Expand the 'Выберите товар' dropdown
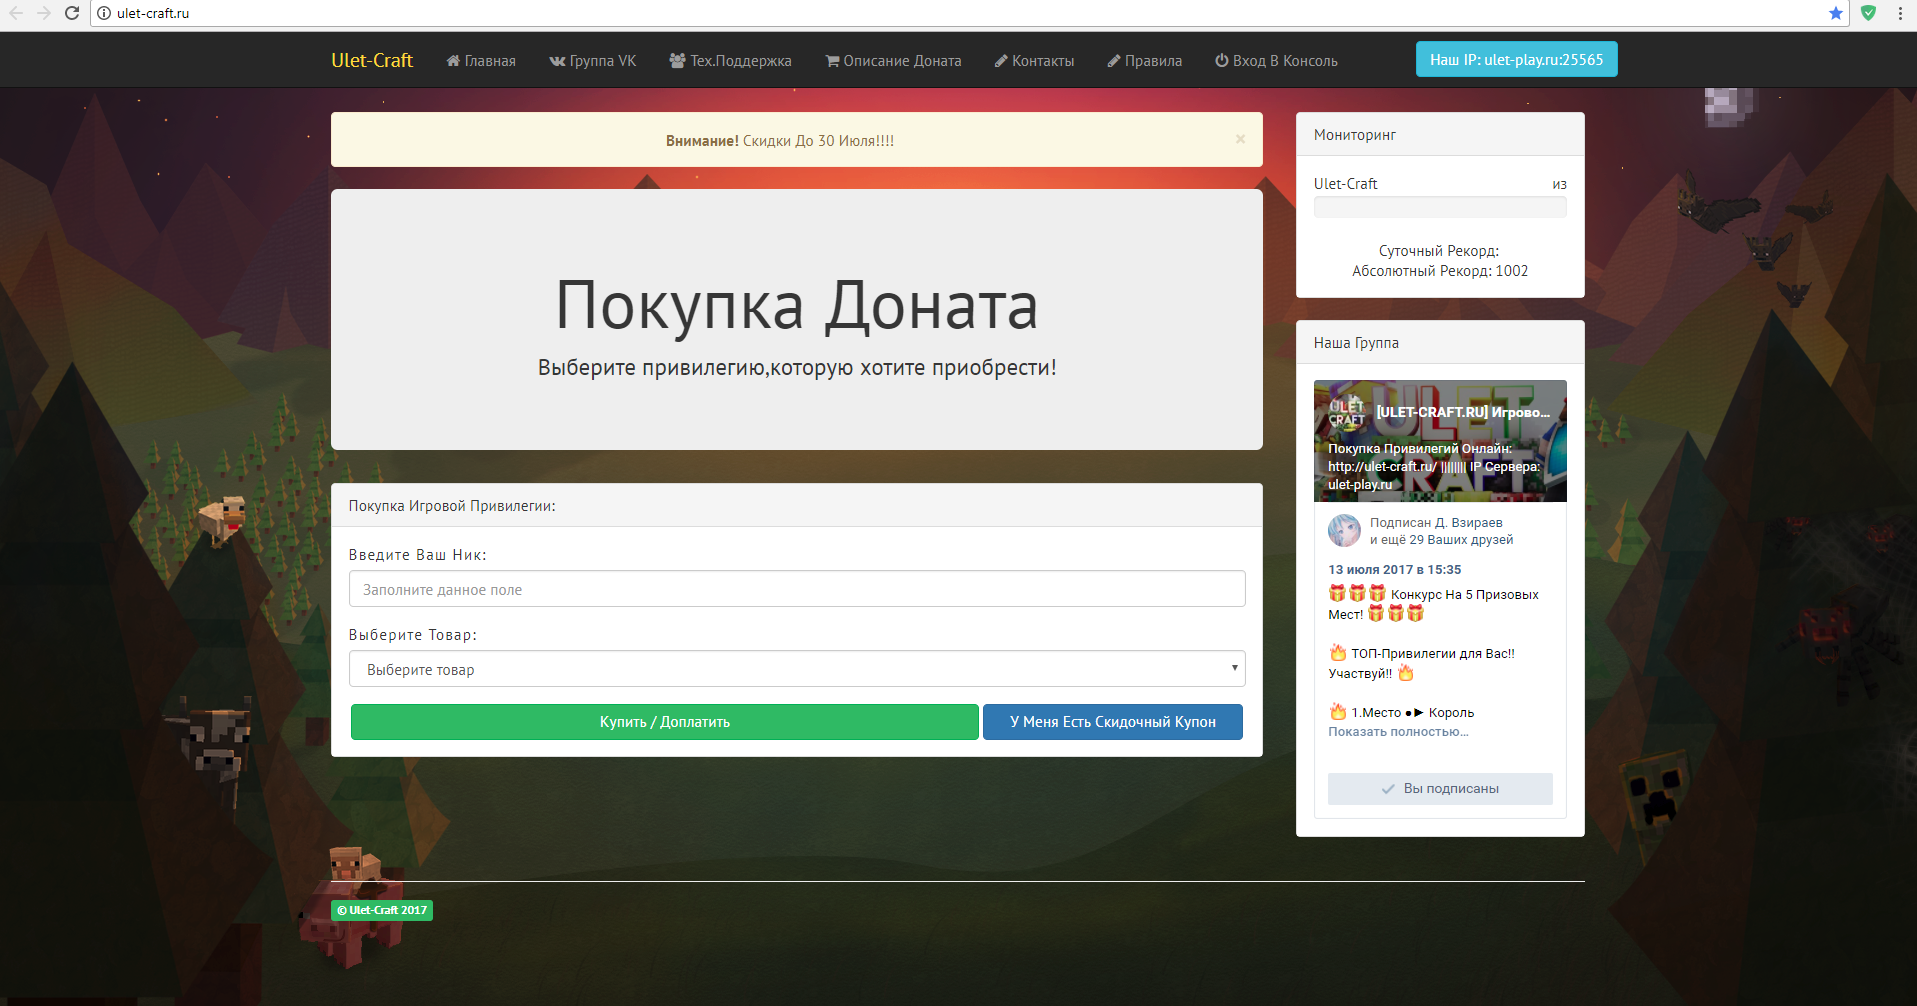The image size is (1917, 1006). click(x=796, y=669)
